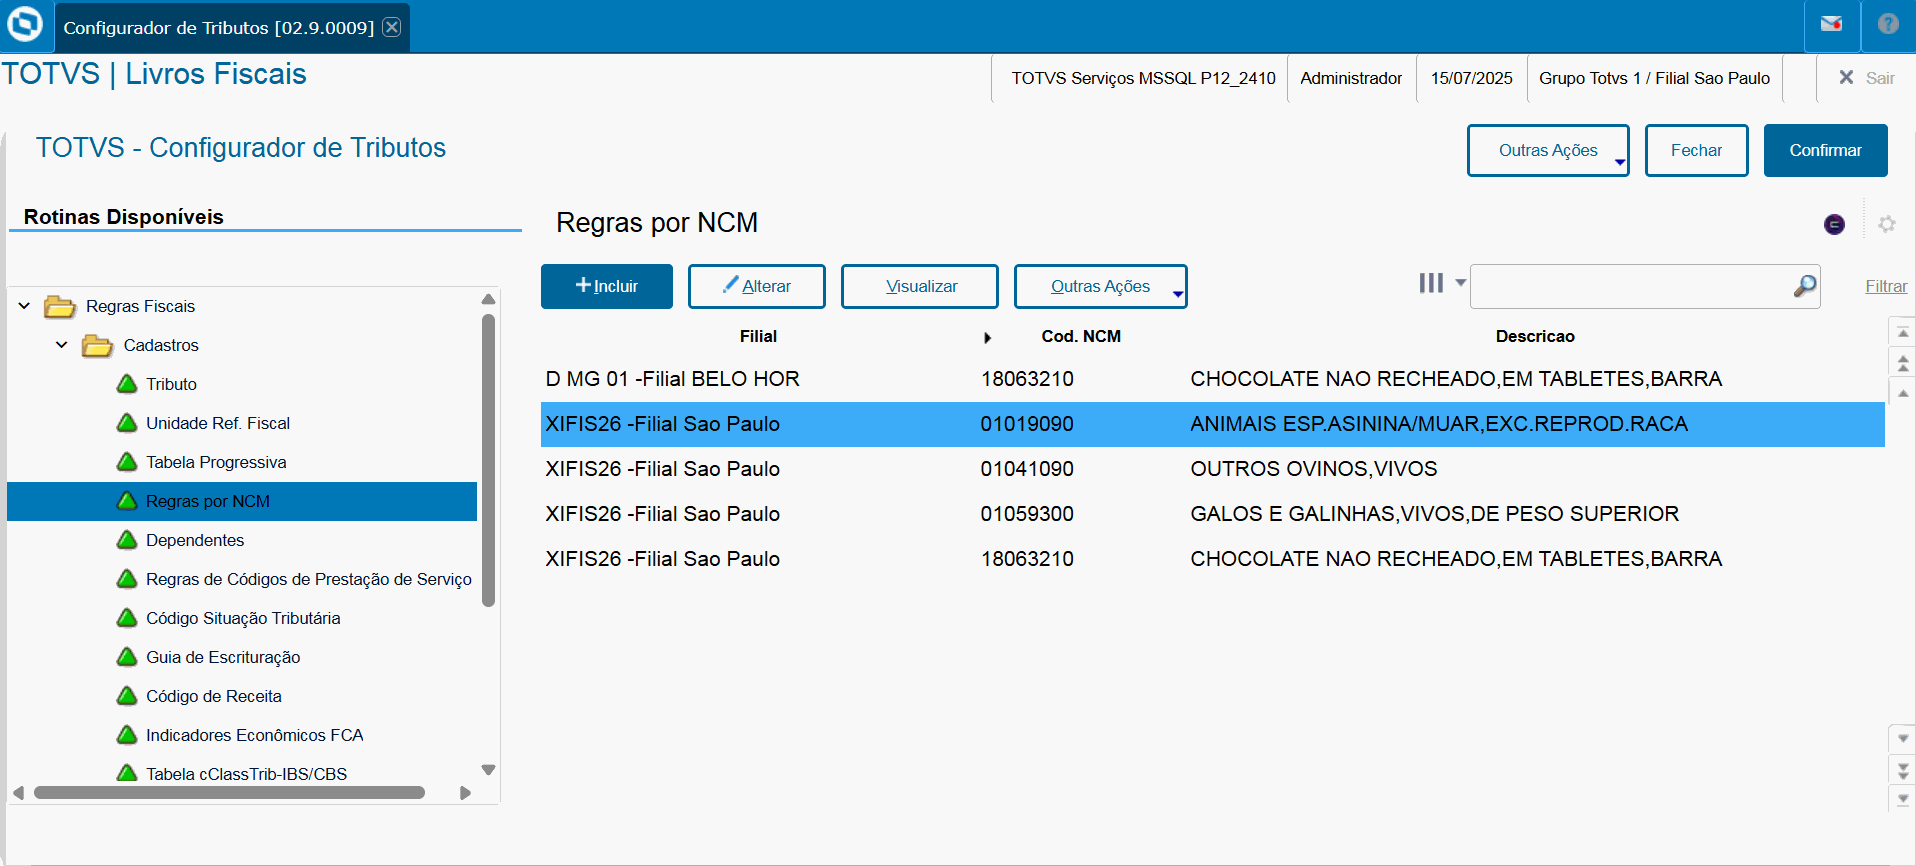Collapse the Regras Fiscais folder

(x=25, y=306)
